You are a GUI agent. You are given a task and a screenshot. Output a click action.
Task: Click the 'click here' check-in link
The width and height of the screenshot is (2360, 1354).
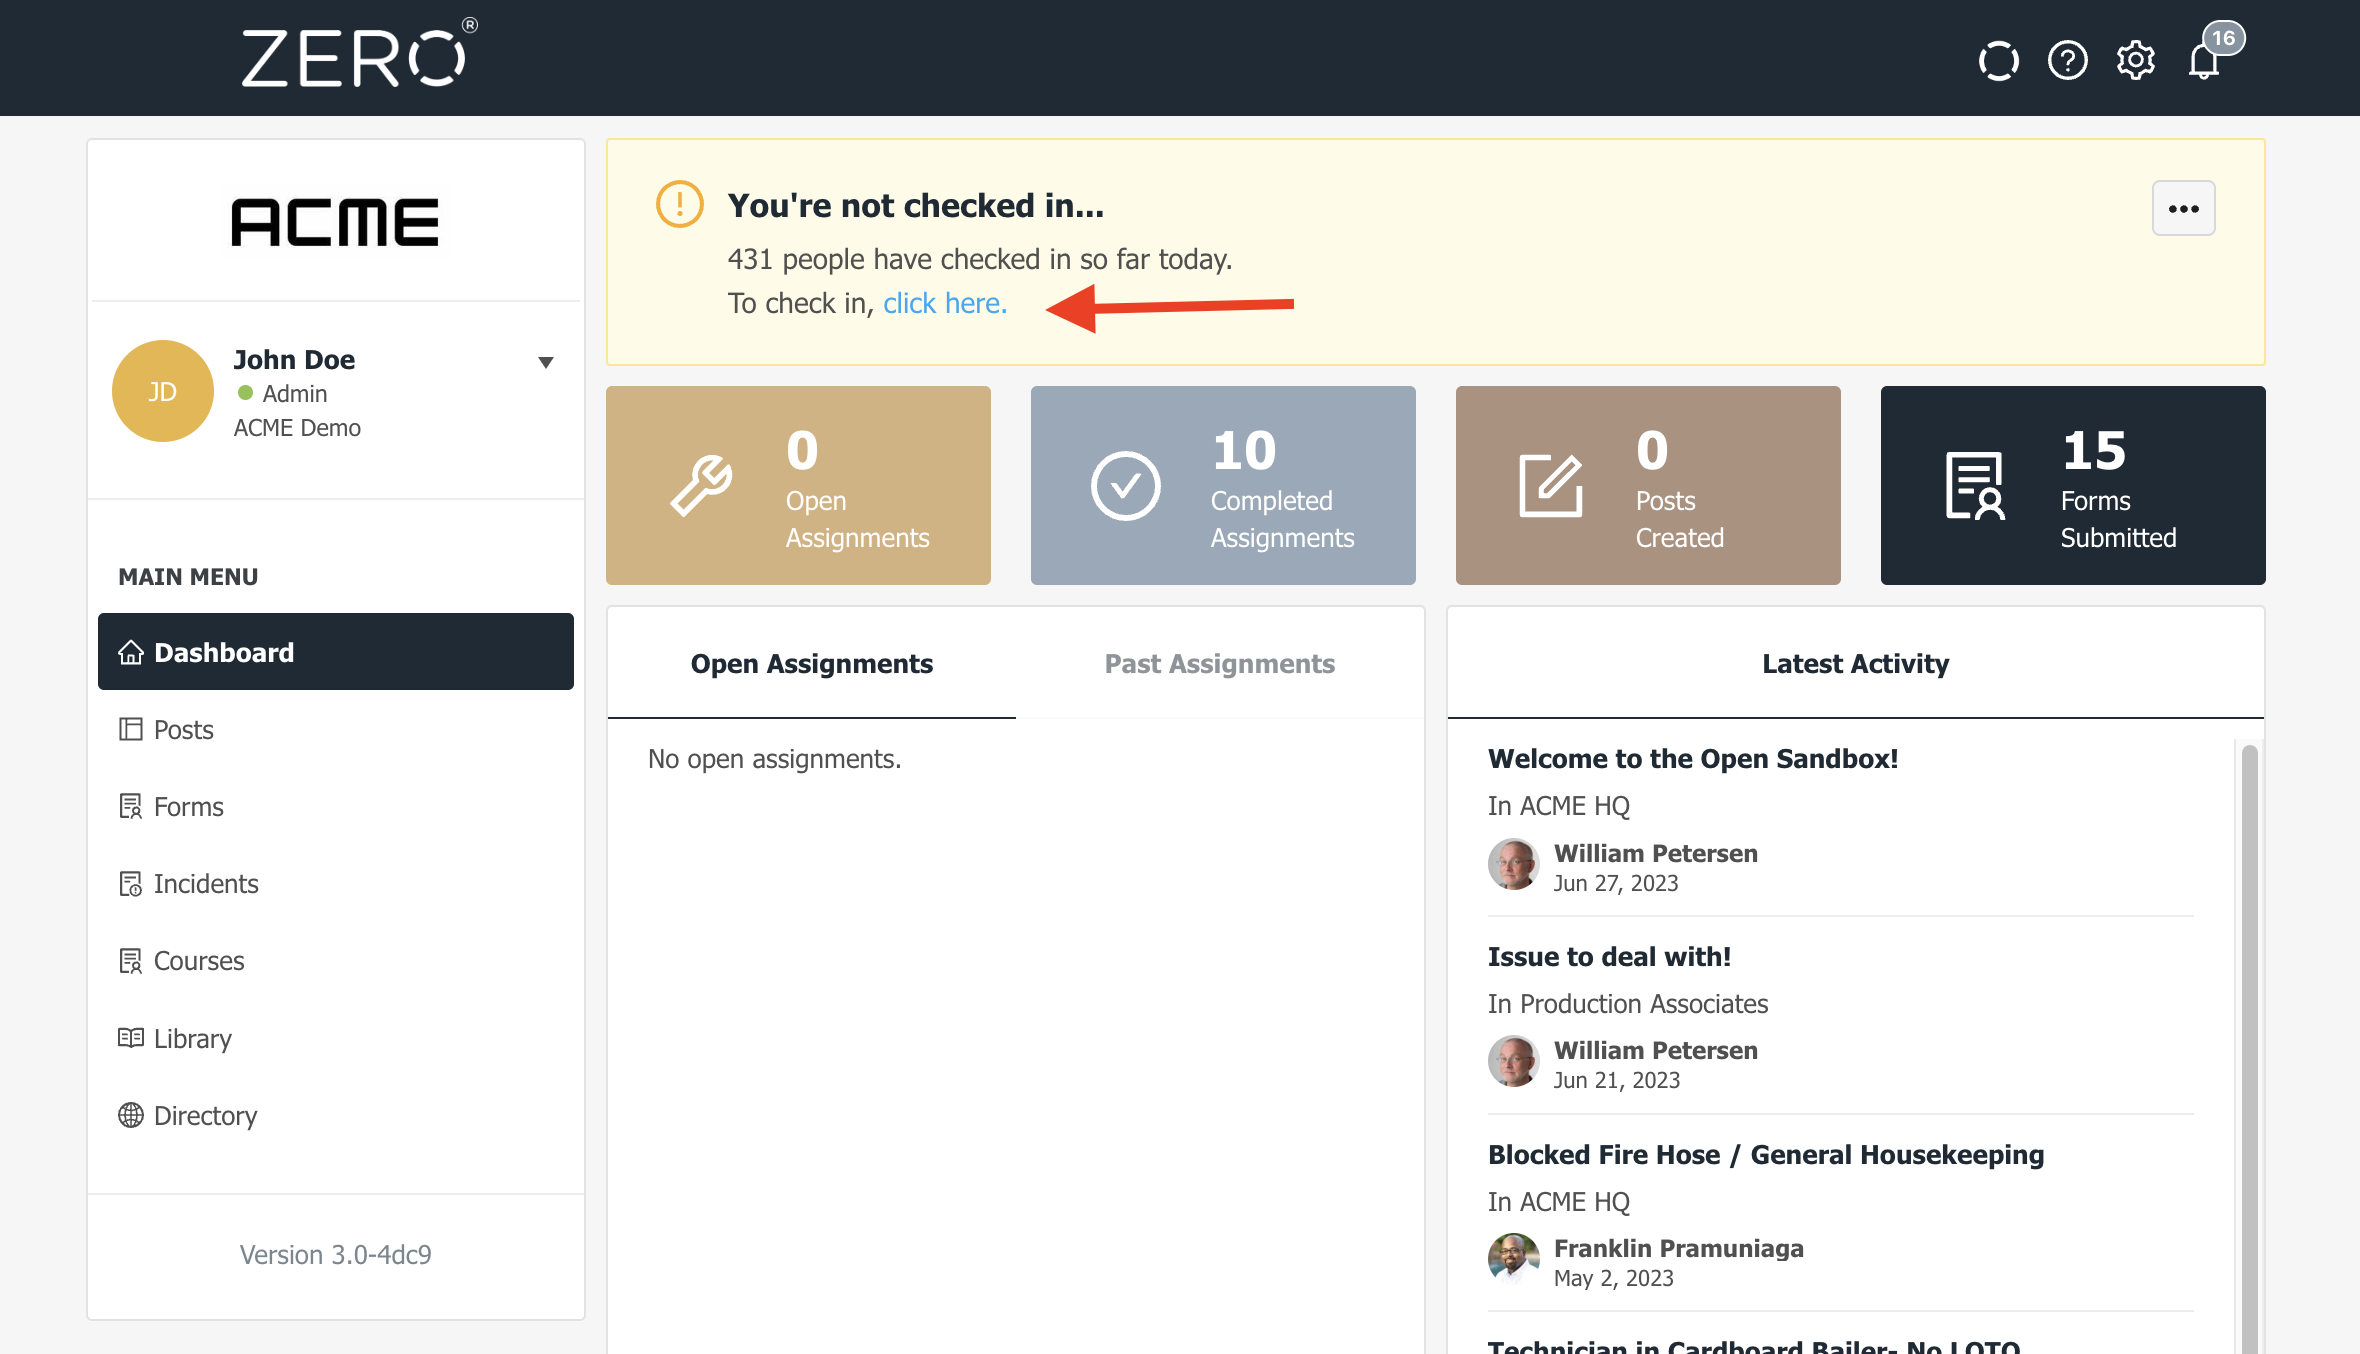pyautogui.click(x=944, y=303)
